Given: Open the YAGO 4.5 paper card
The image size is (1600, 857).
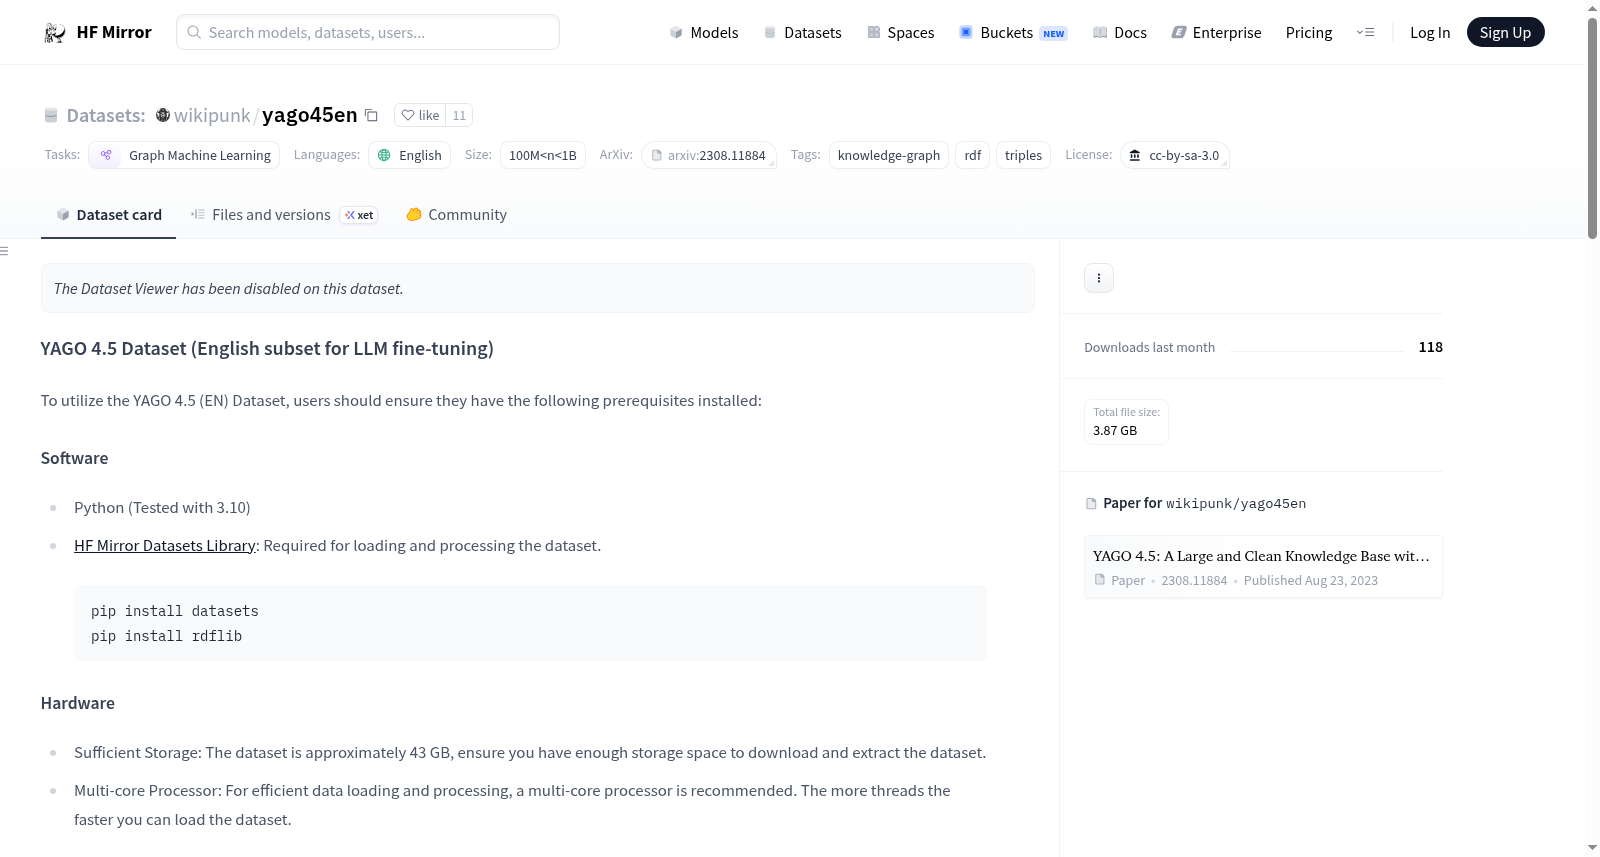Looking at the screenshot, I should pos(1263,567).
